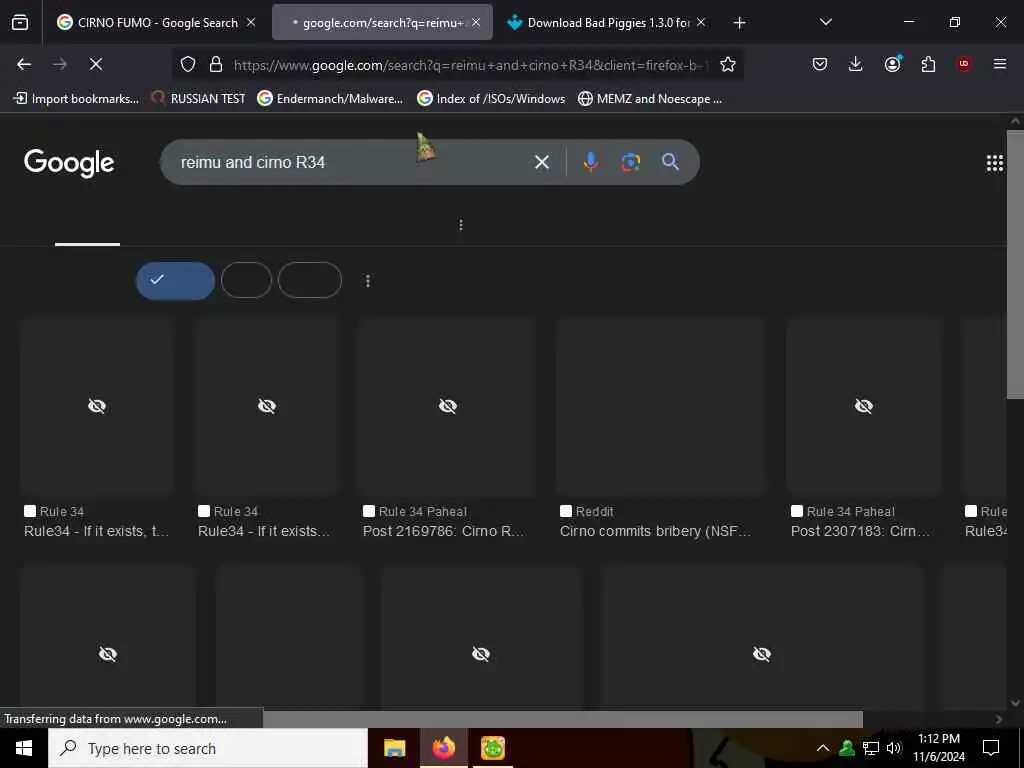The height and width of the screenshot is (768, 1024).
Task: Open the MEMZ and Noescape bookmark
Action: [650, 99]
